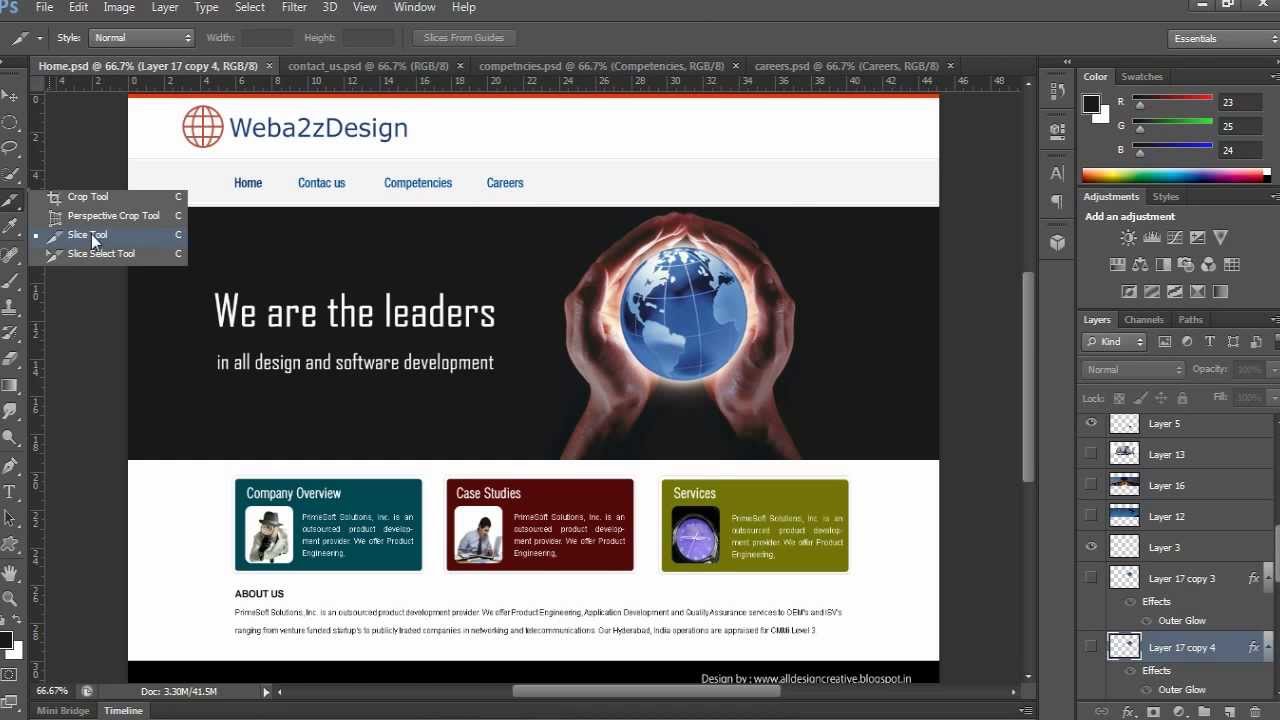Open the slice Style dropdown showing Normal
Viewport: 1280px width, 720px height.
click(141, 38)
